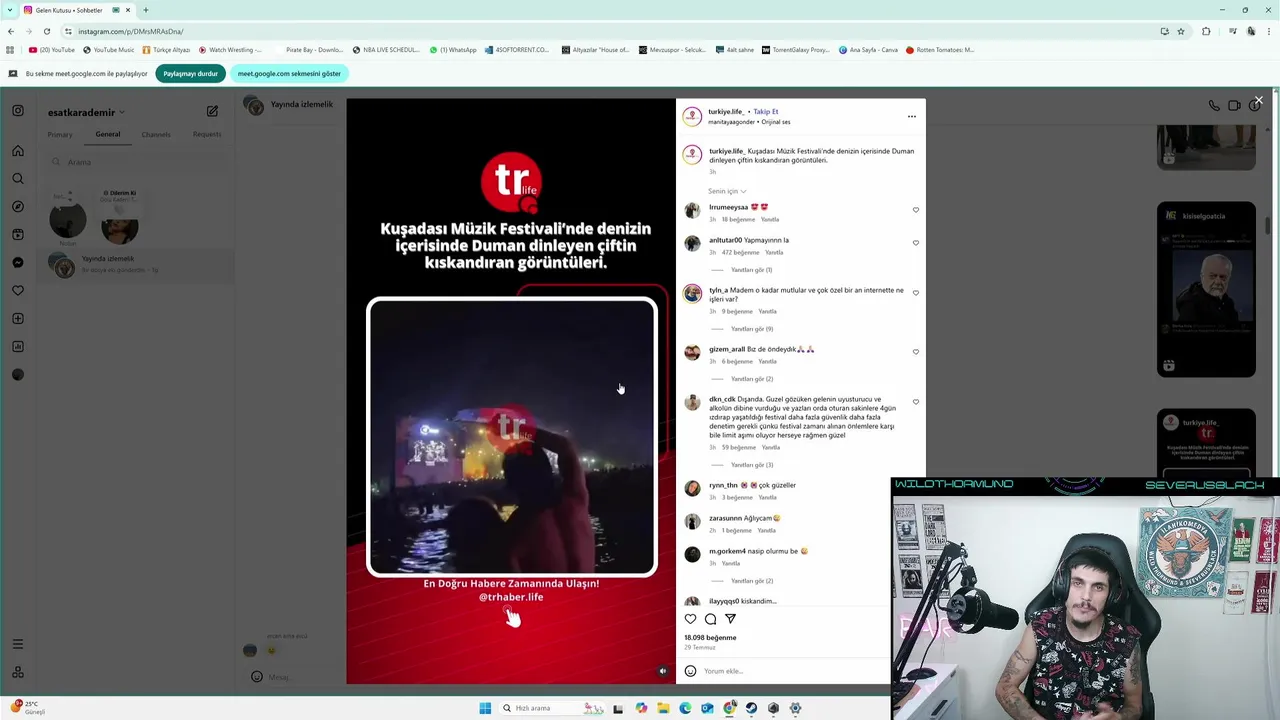Open 18.098 beğenme likes list
Viewport: 1280px width, 720px height.
710,637
